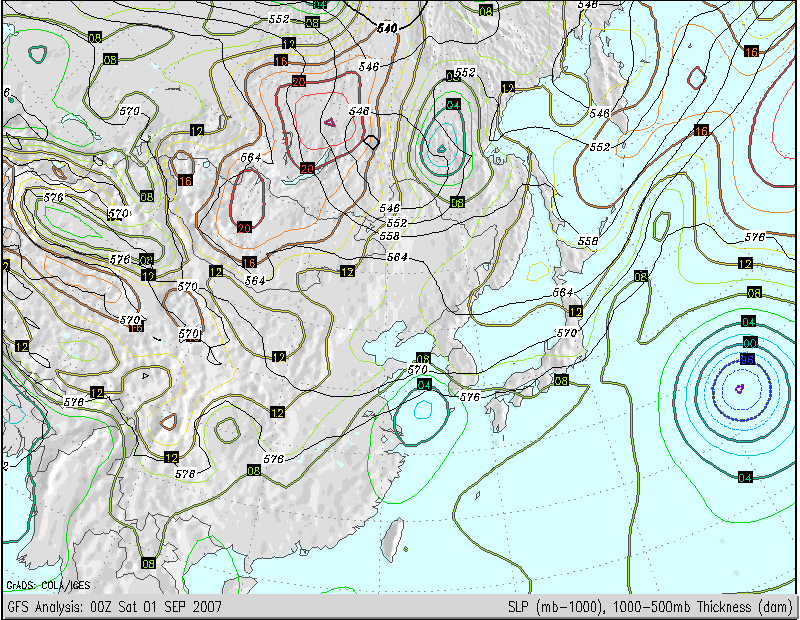Screen dimensions: 800x620
Task: Click the bold 540 thickness label
Action: 387,28
